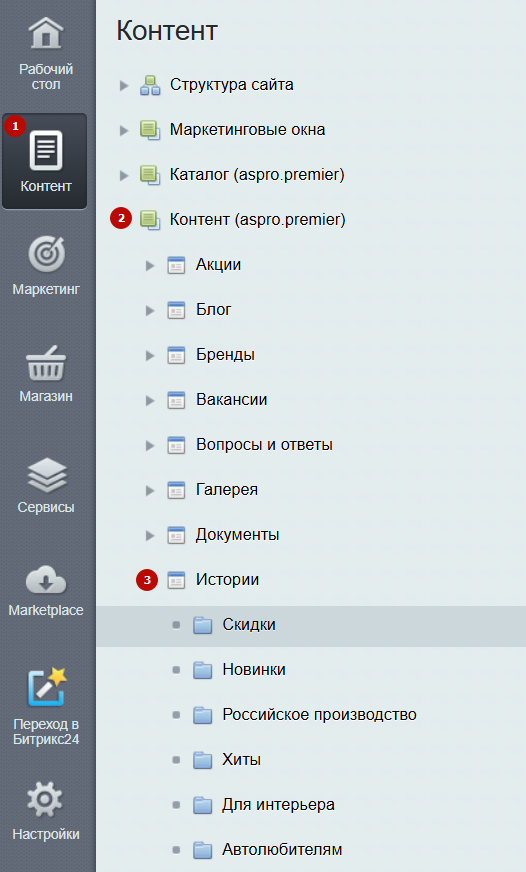Expand the Вопросы и ответы arrow

pos(150,445)
